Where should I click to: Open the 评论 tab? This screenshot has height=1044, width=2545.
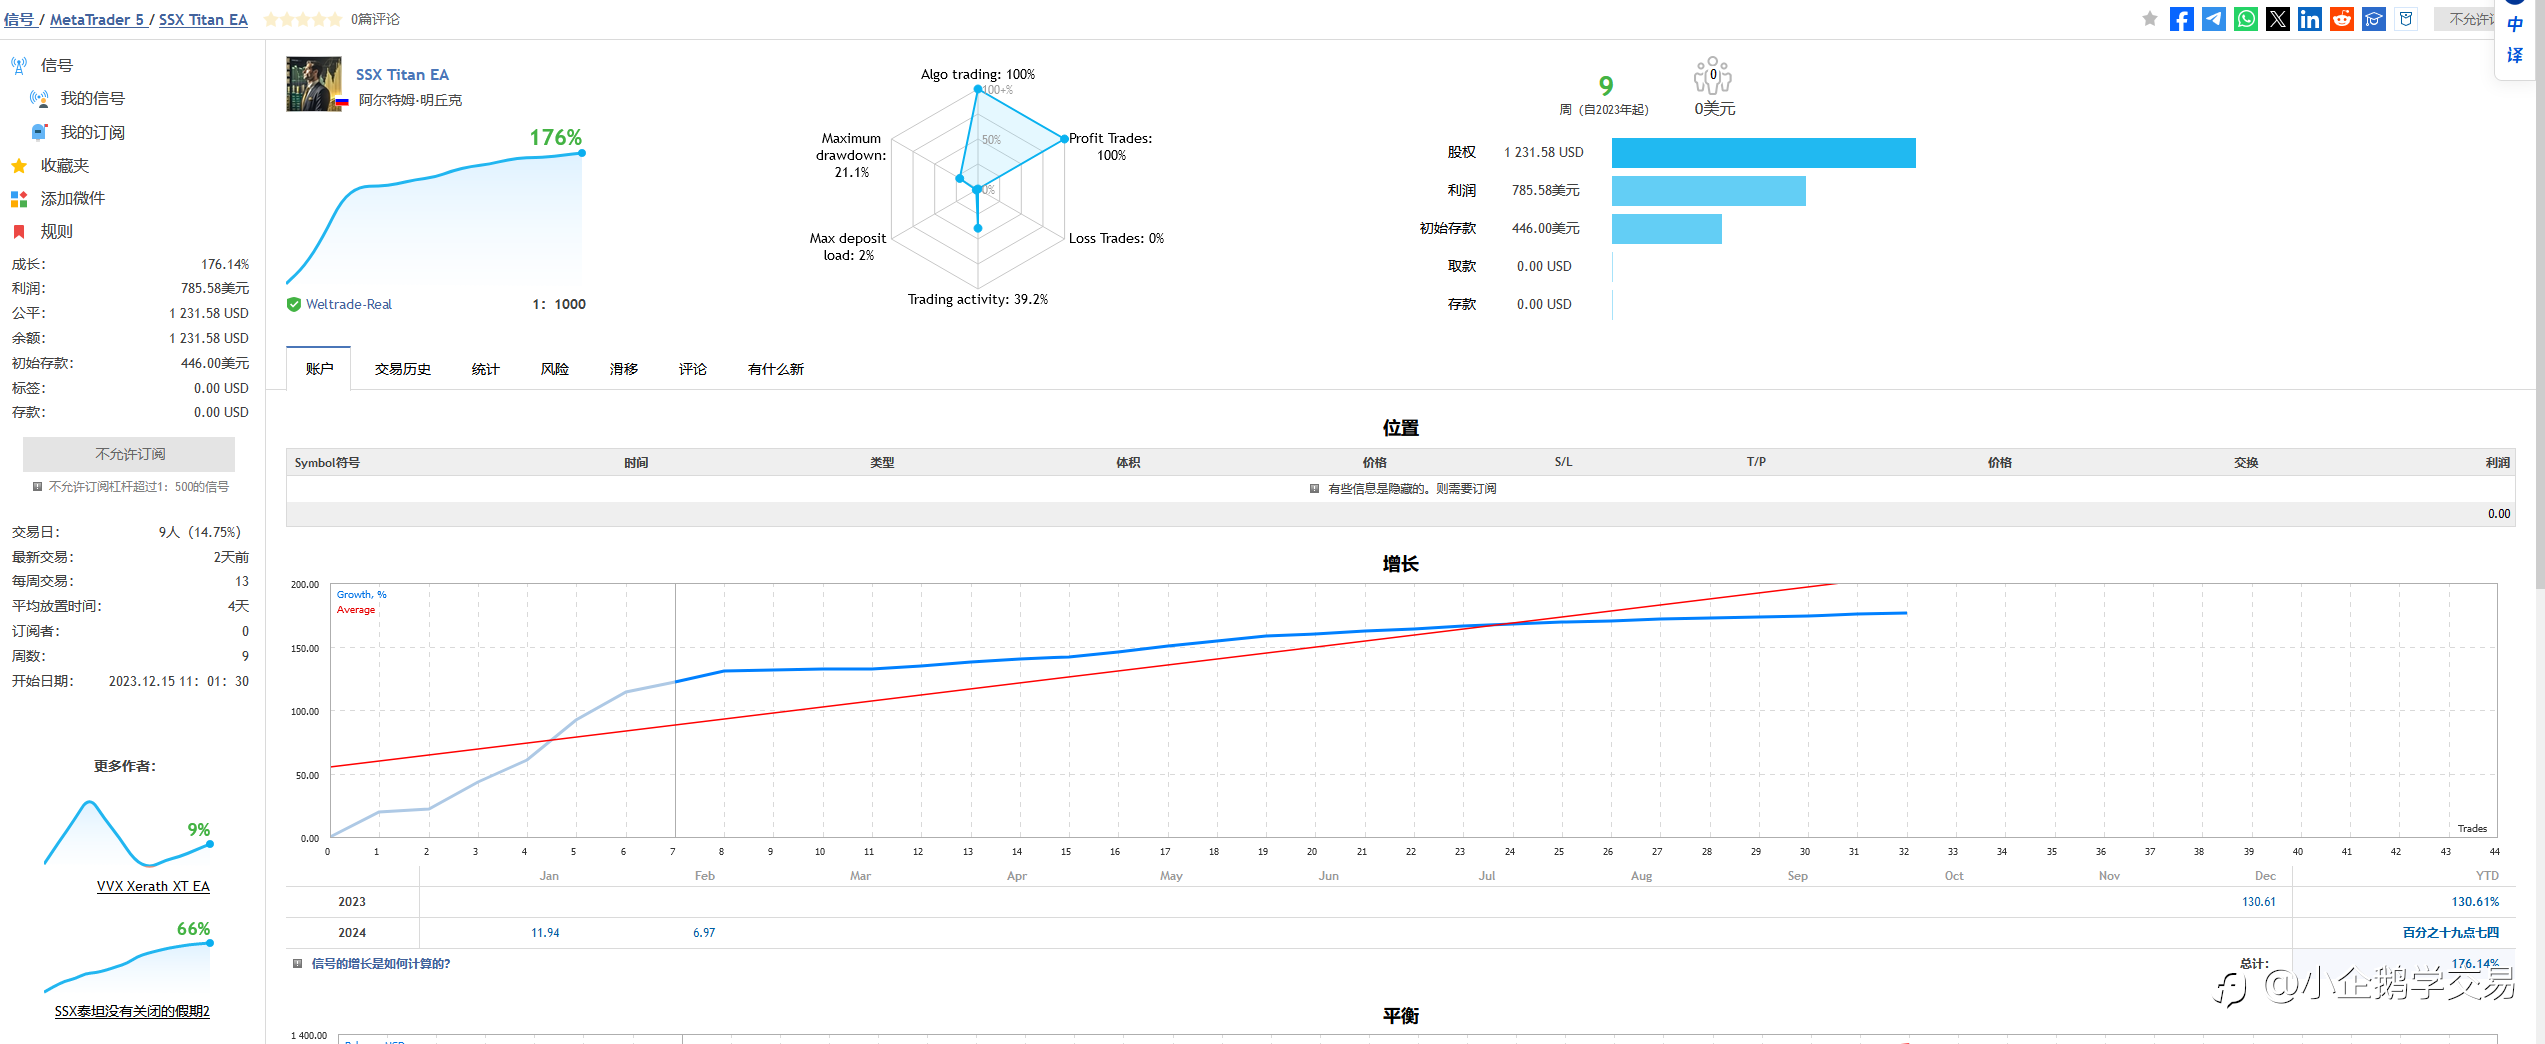pos(693,369)
